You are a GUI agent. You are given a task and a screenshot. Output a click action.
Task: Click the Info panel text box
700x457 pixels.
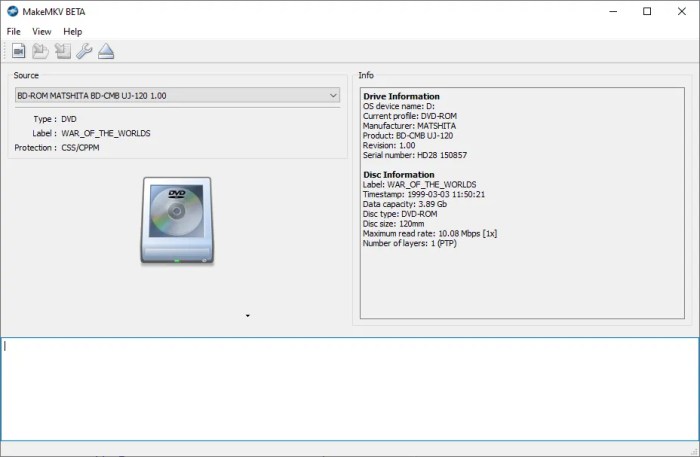click(522, 203)
